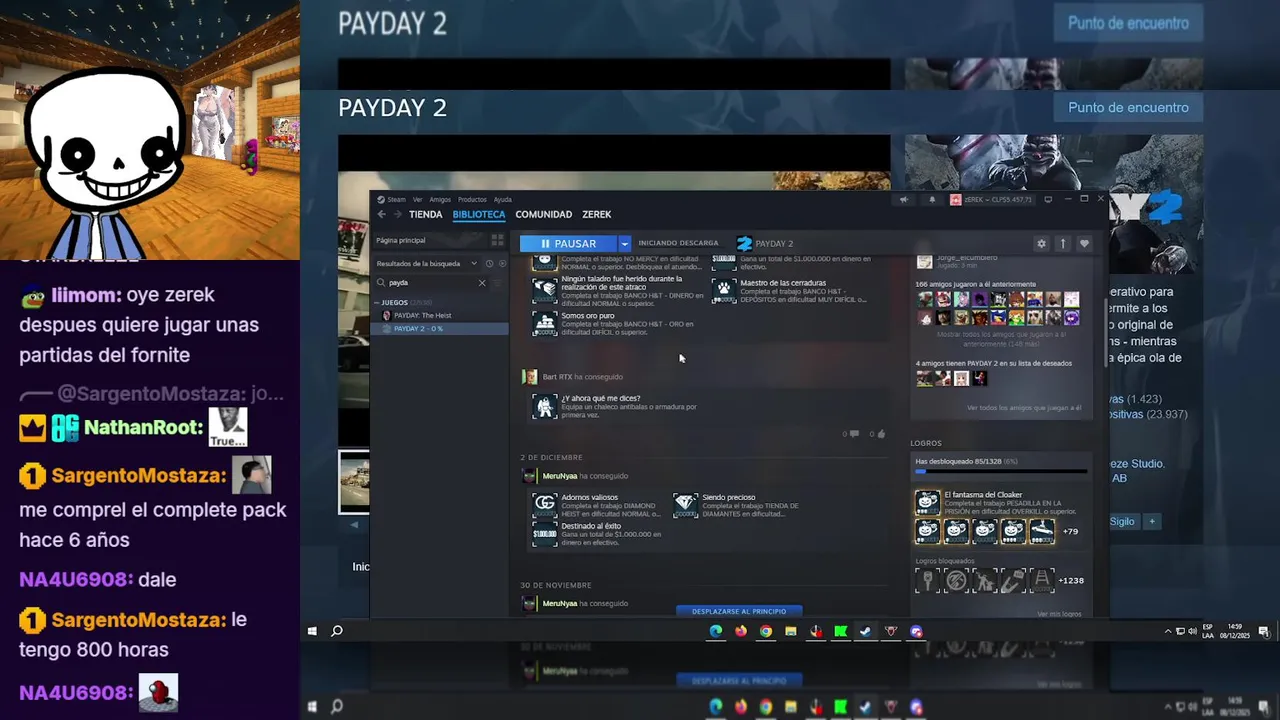1280x720 pixels.
Task: Click the plus button beside Sigilo tag
Action: (1152, 521)
